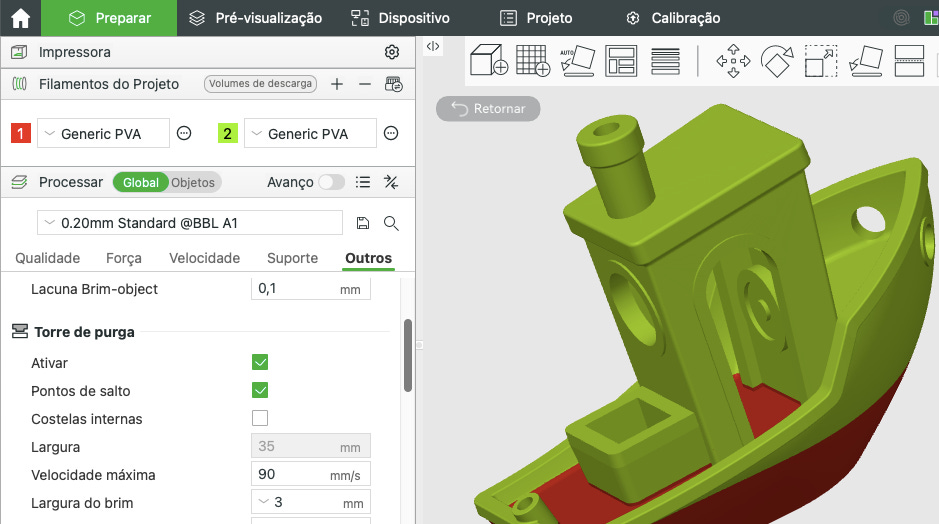The width and height of the screenshot is (939, 524).
Task: Select the Auto orient tool
Action: pos(577,60)
